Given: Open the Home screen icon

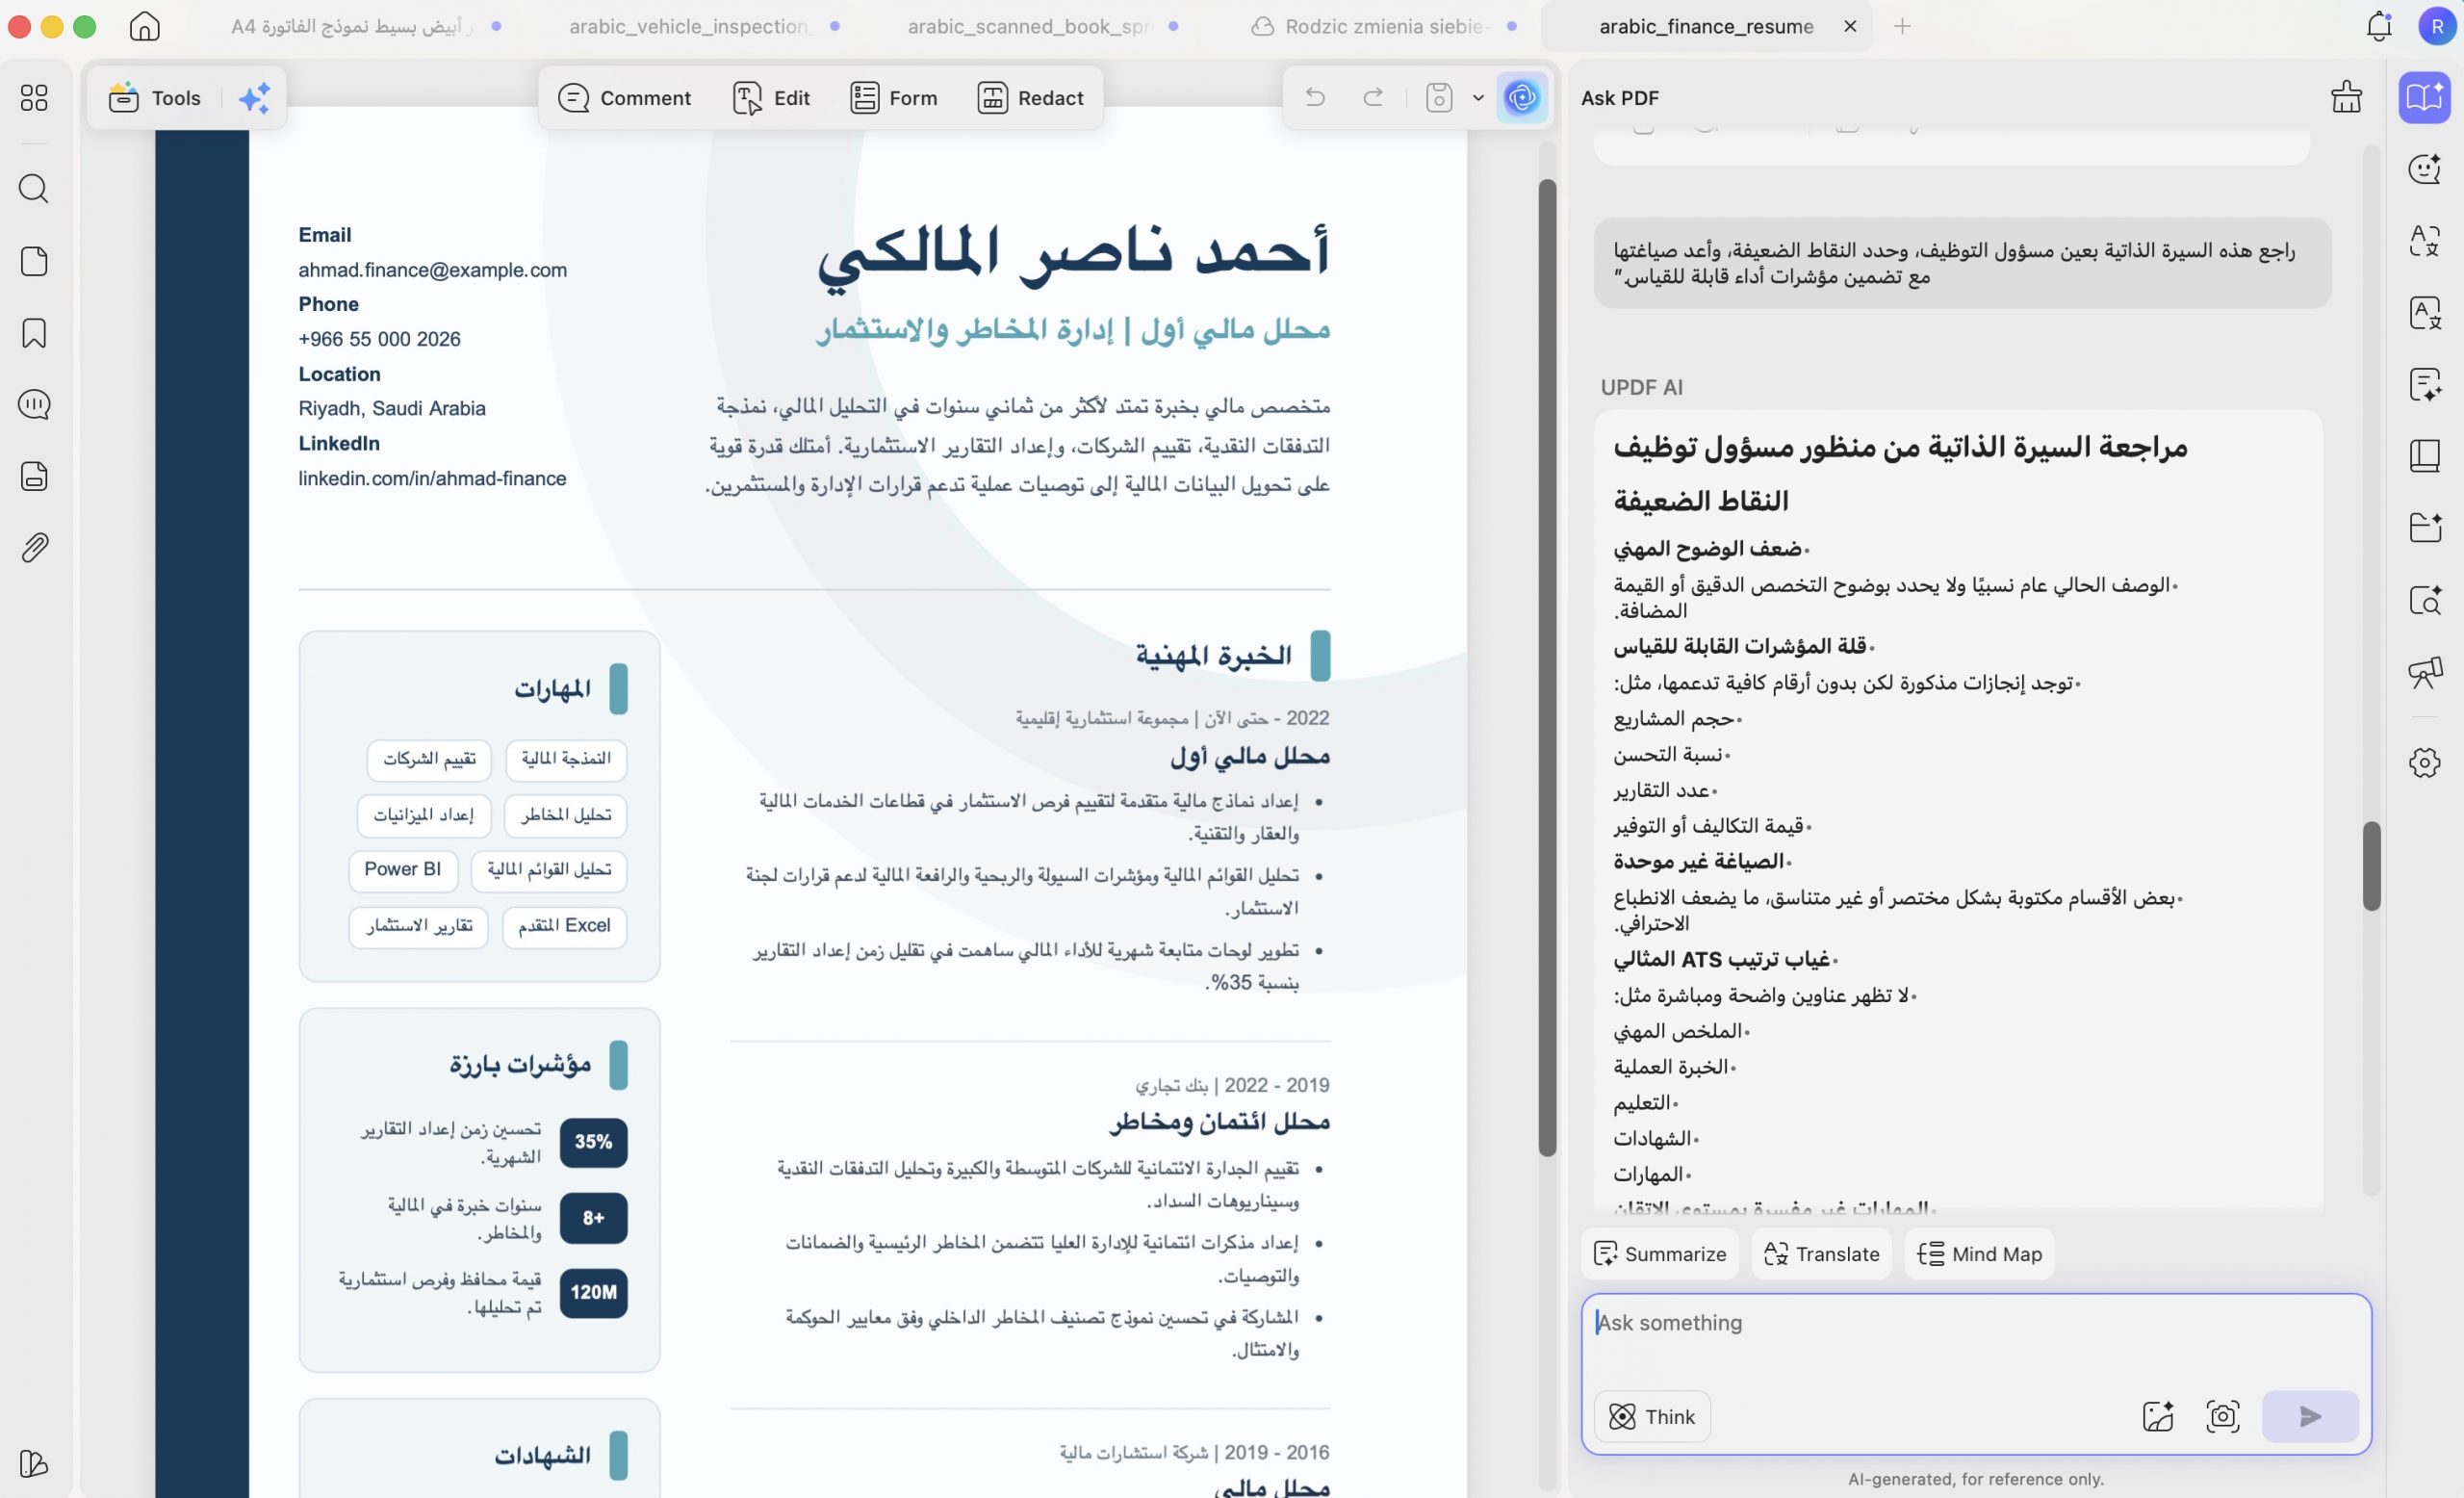Looking at the screenshot, I should (x=145, y=26).
